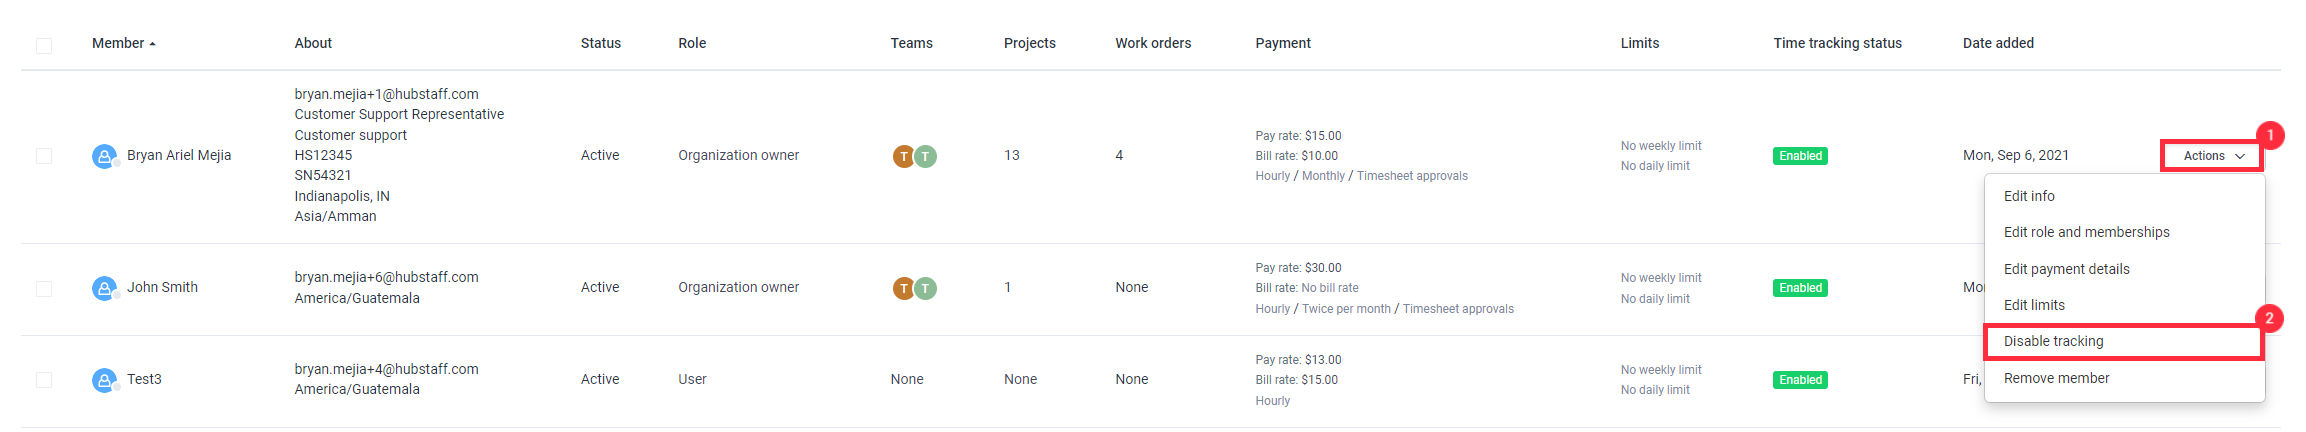Click Date added column header

point(1998,43)
